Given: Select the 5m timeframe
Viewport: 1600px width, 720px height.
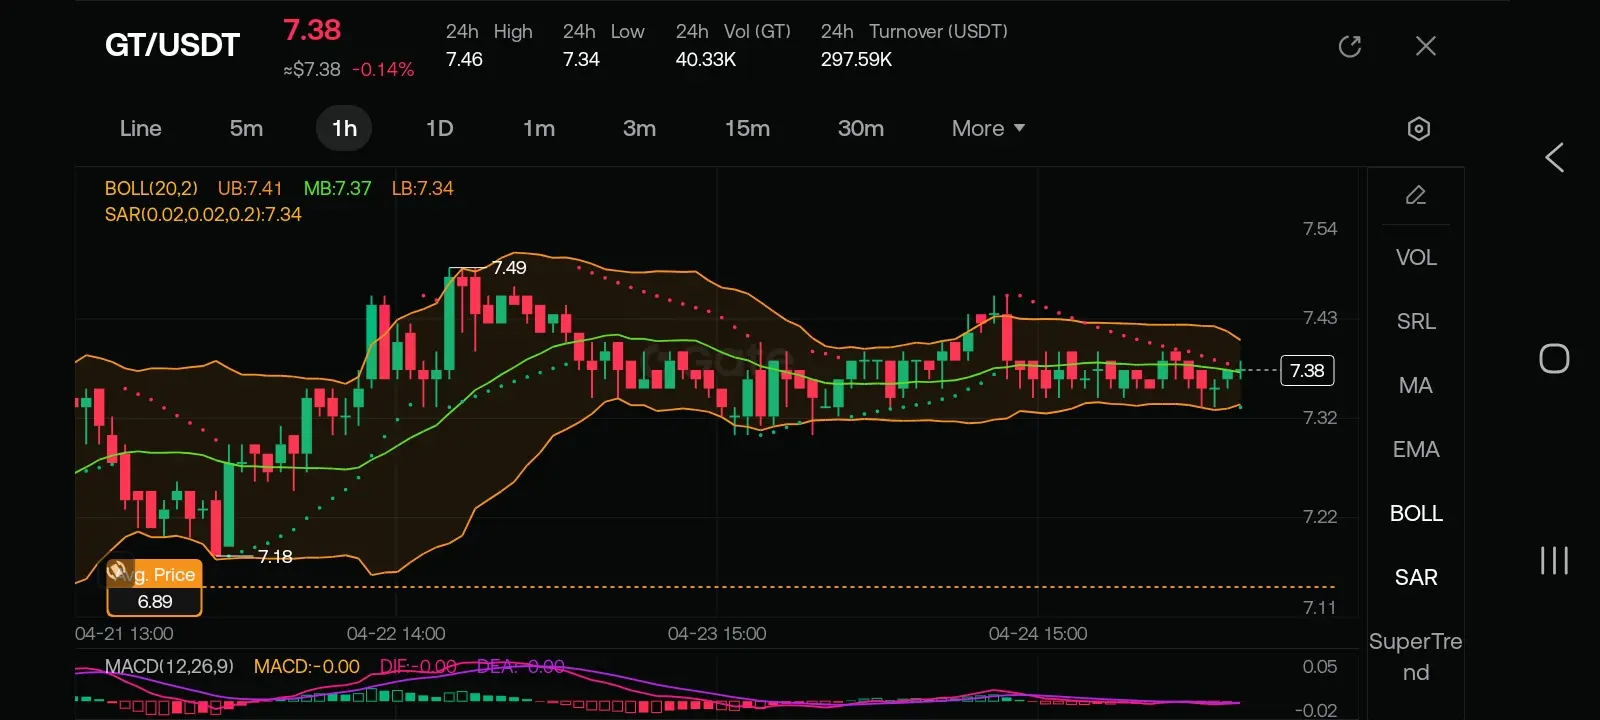Looking at the screenshot, I should [x=246, y=128].
